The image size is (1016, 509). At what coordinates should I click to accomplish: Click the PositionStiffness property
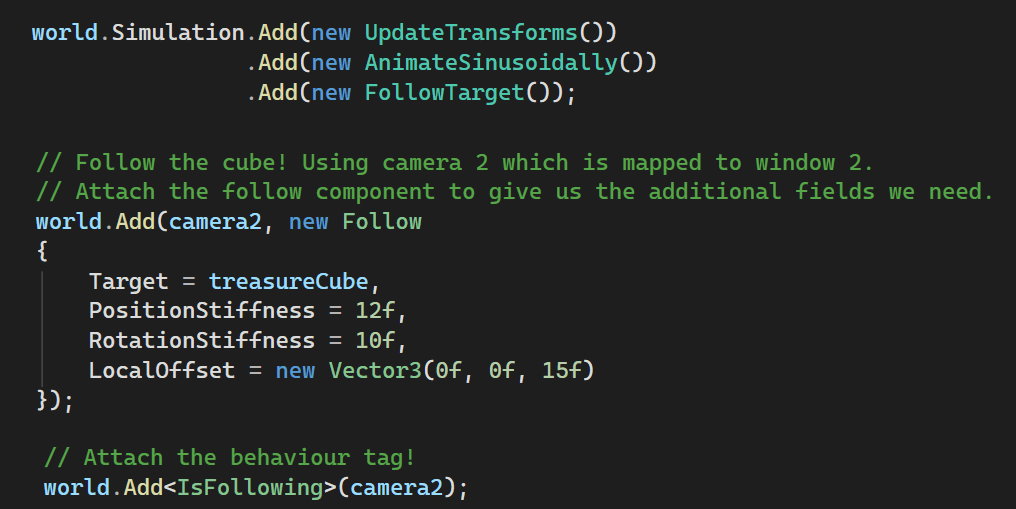[x=201, y=311]
